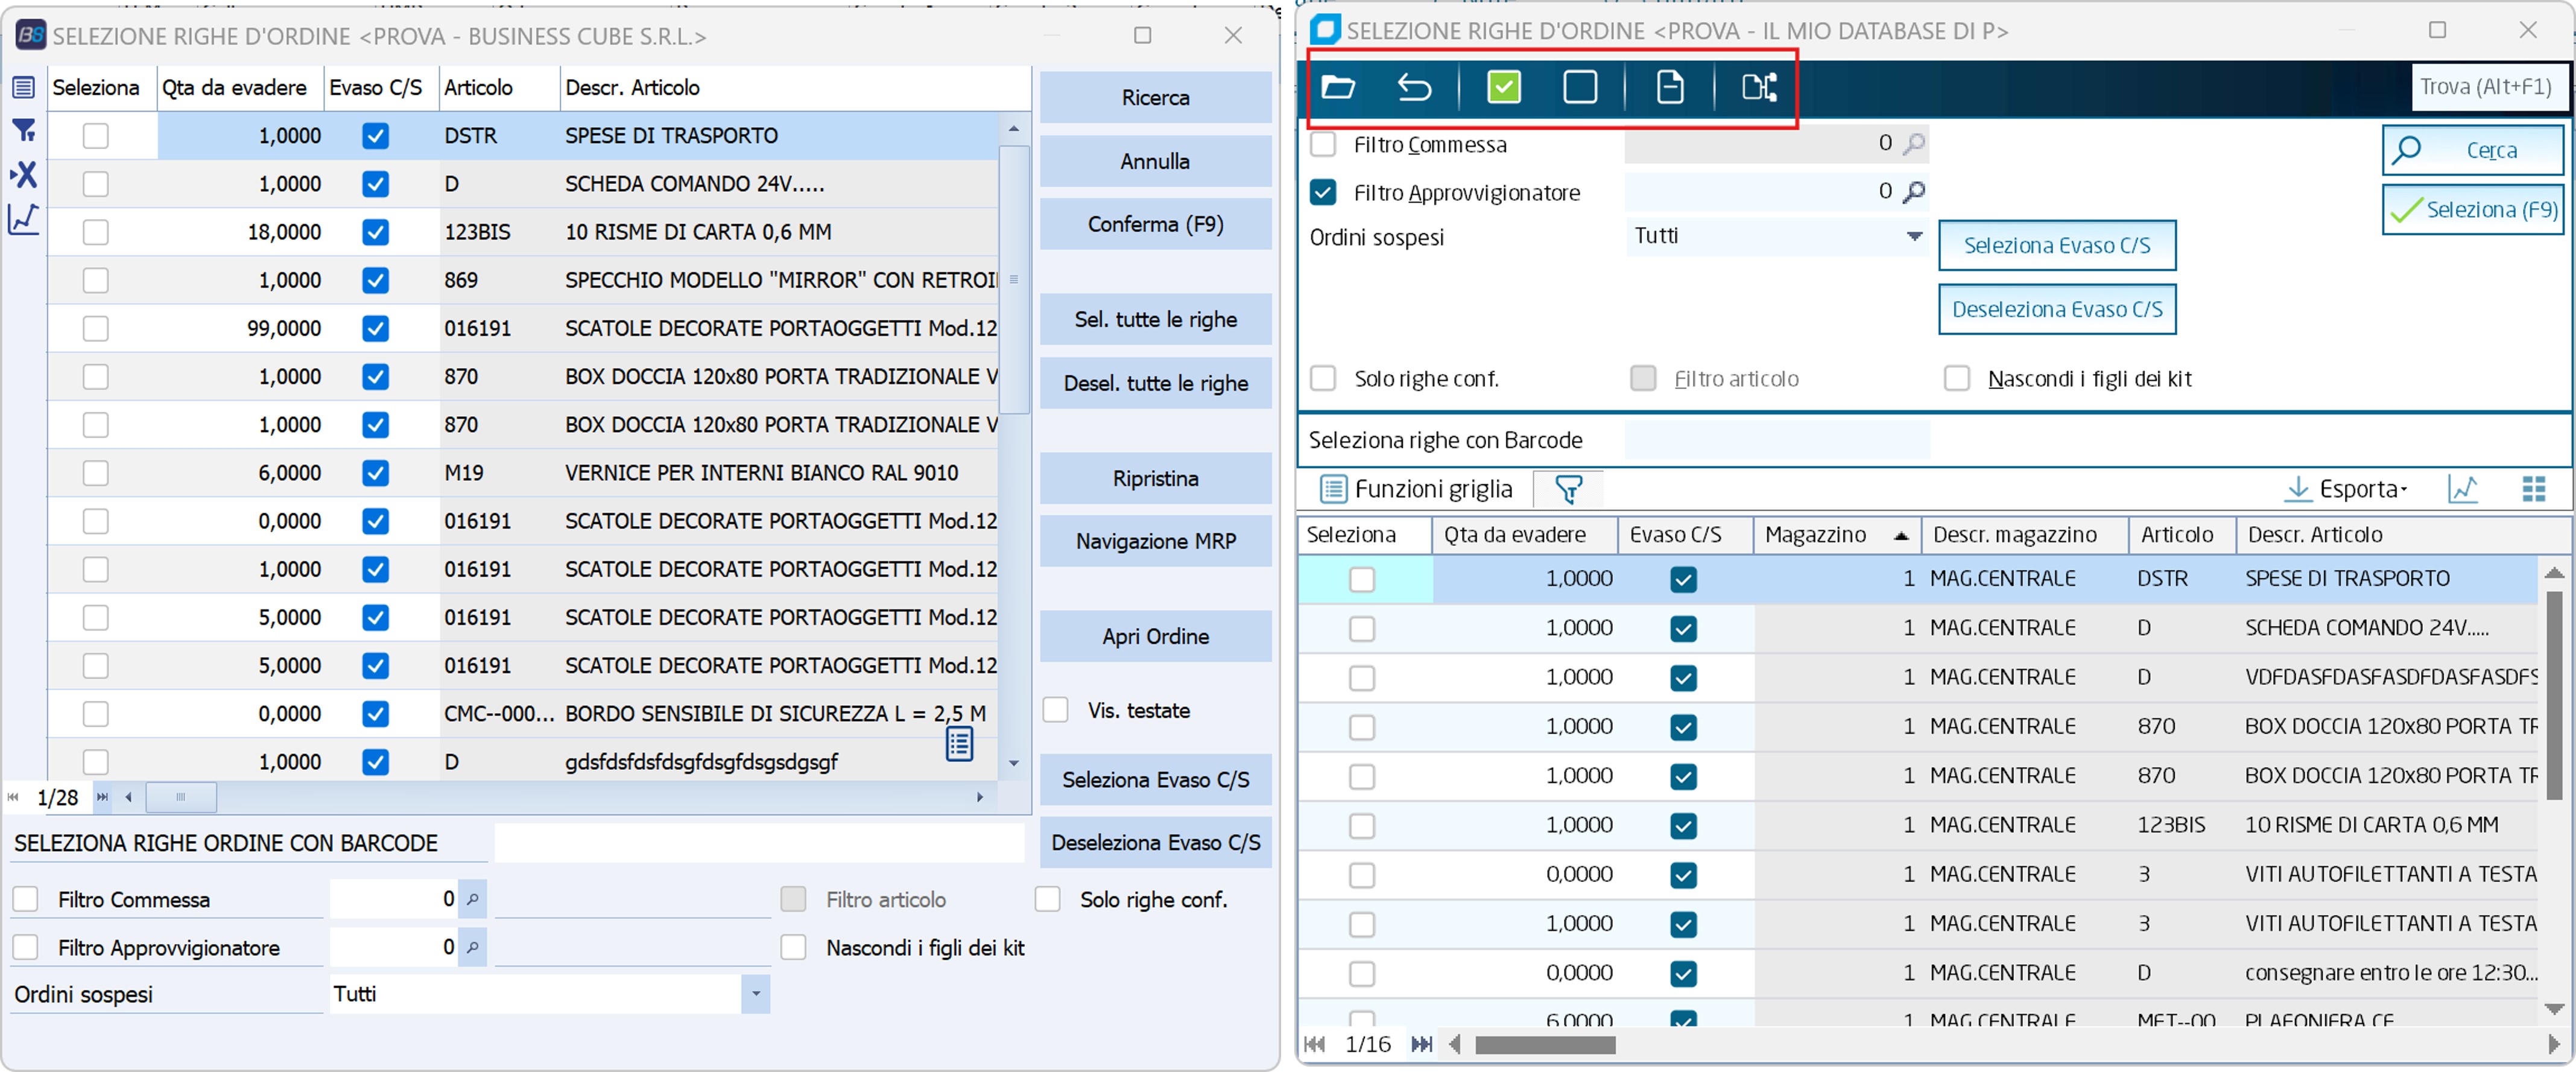Click the green select-all checkmark icon

1503,88
